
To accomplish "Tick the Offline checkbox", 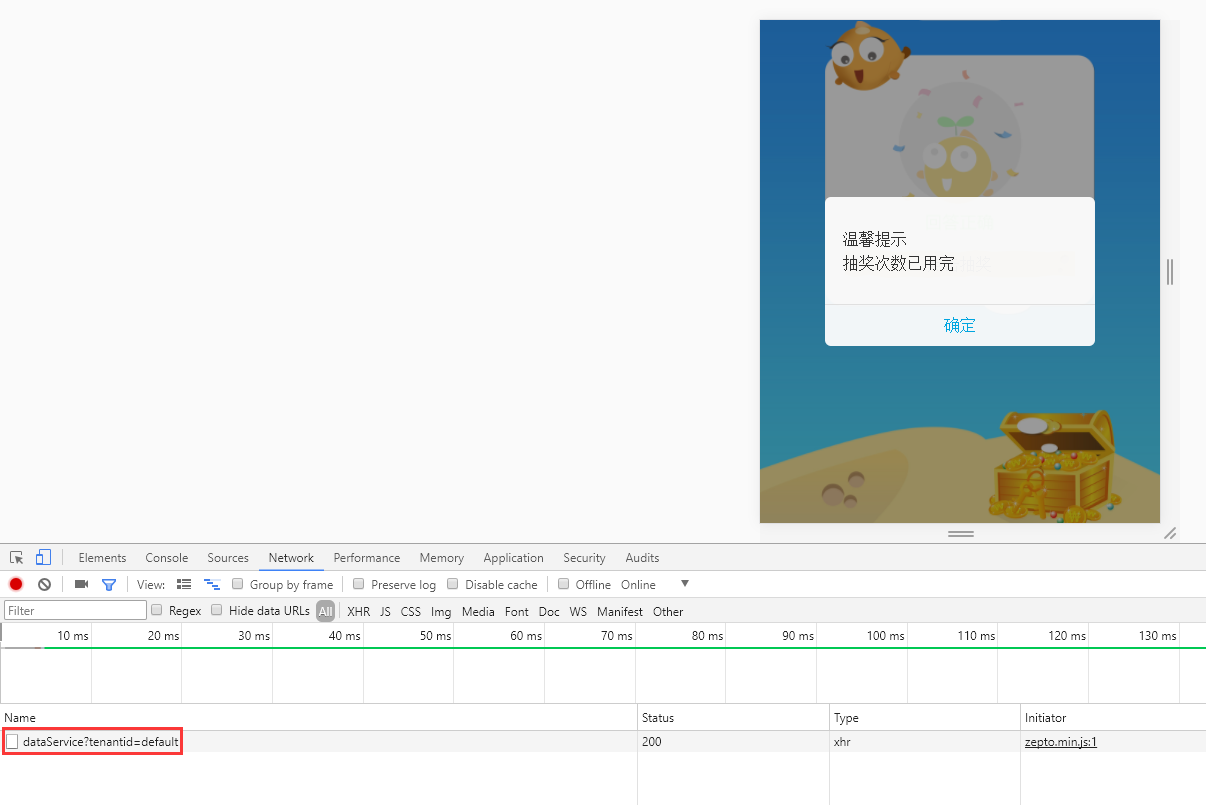I will pyautogui.click(x=564, y=585).
